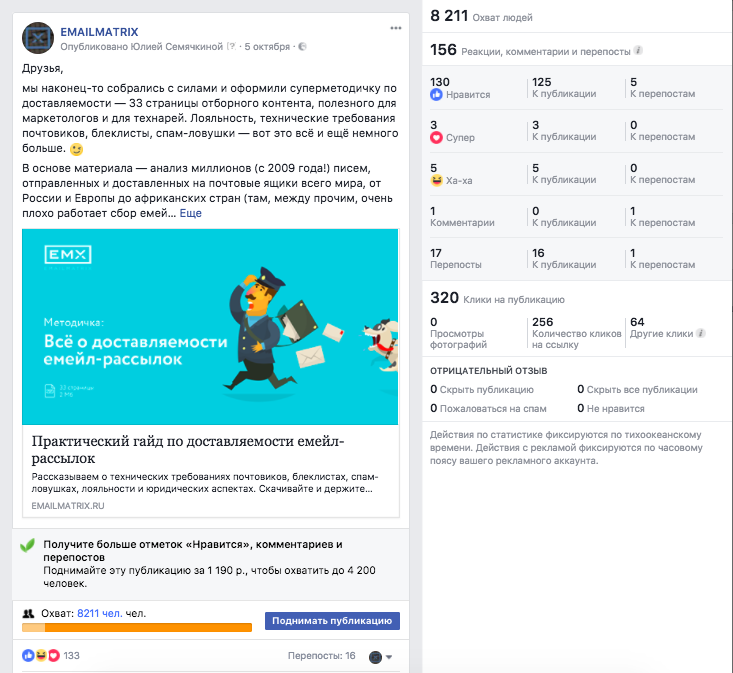Click info icon beside Другие клики
The image size is (733, 673).
(700, 333)
